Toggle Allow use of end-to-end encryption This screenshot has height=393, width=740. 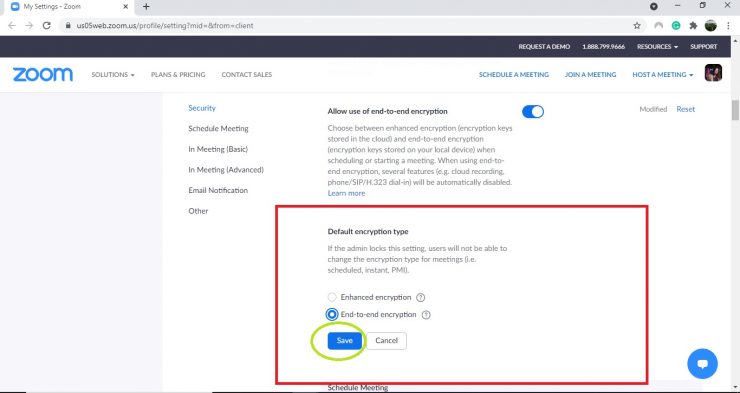pyautogui.click(x=533, y=111)
